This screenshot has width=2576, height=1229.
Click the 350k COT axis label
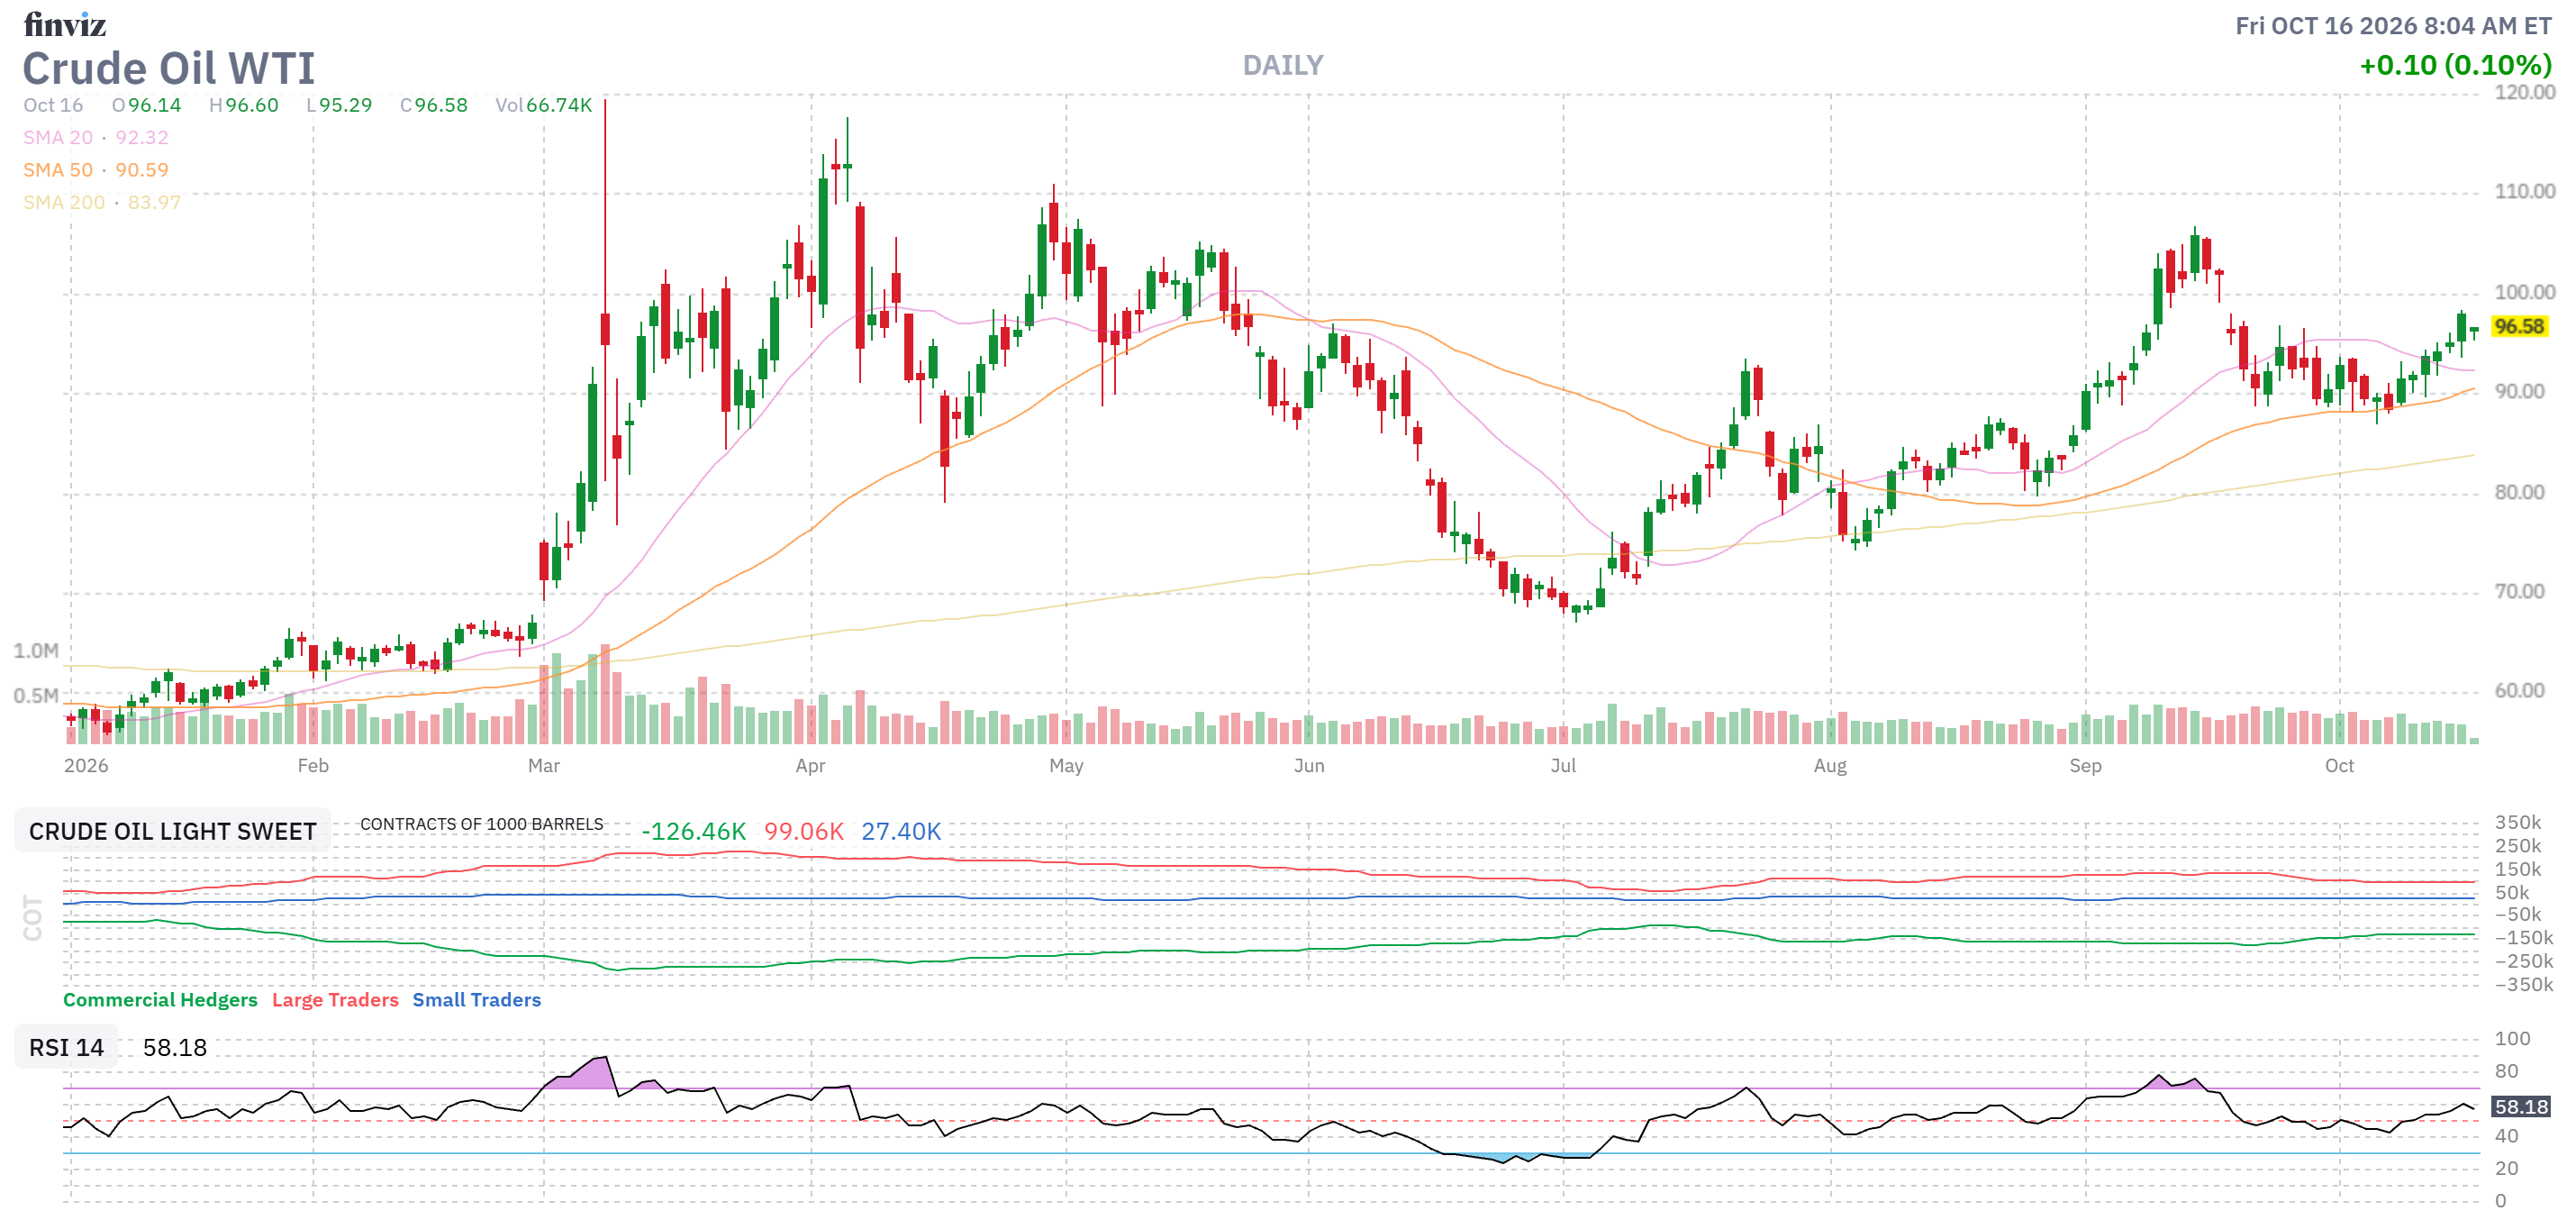pos(2517,823)
